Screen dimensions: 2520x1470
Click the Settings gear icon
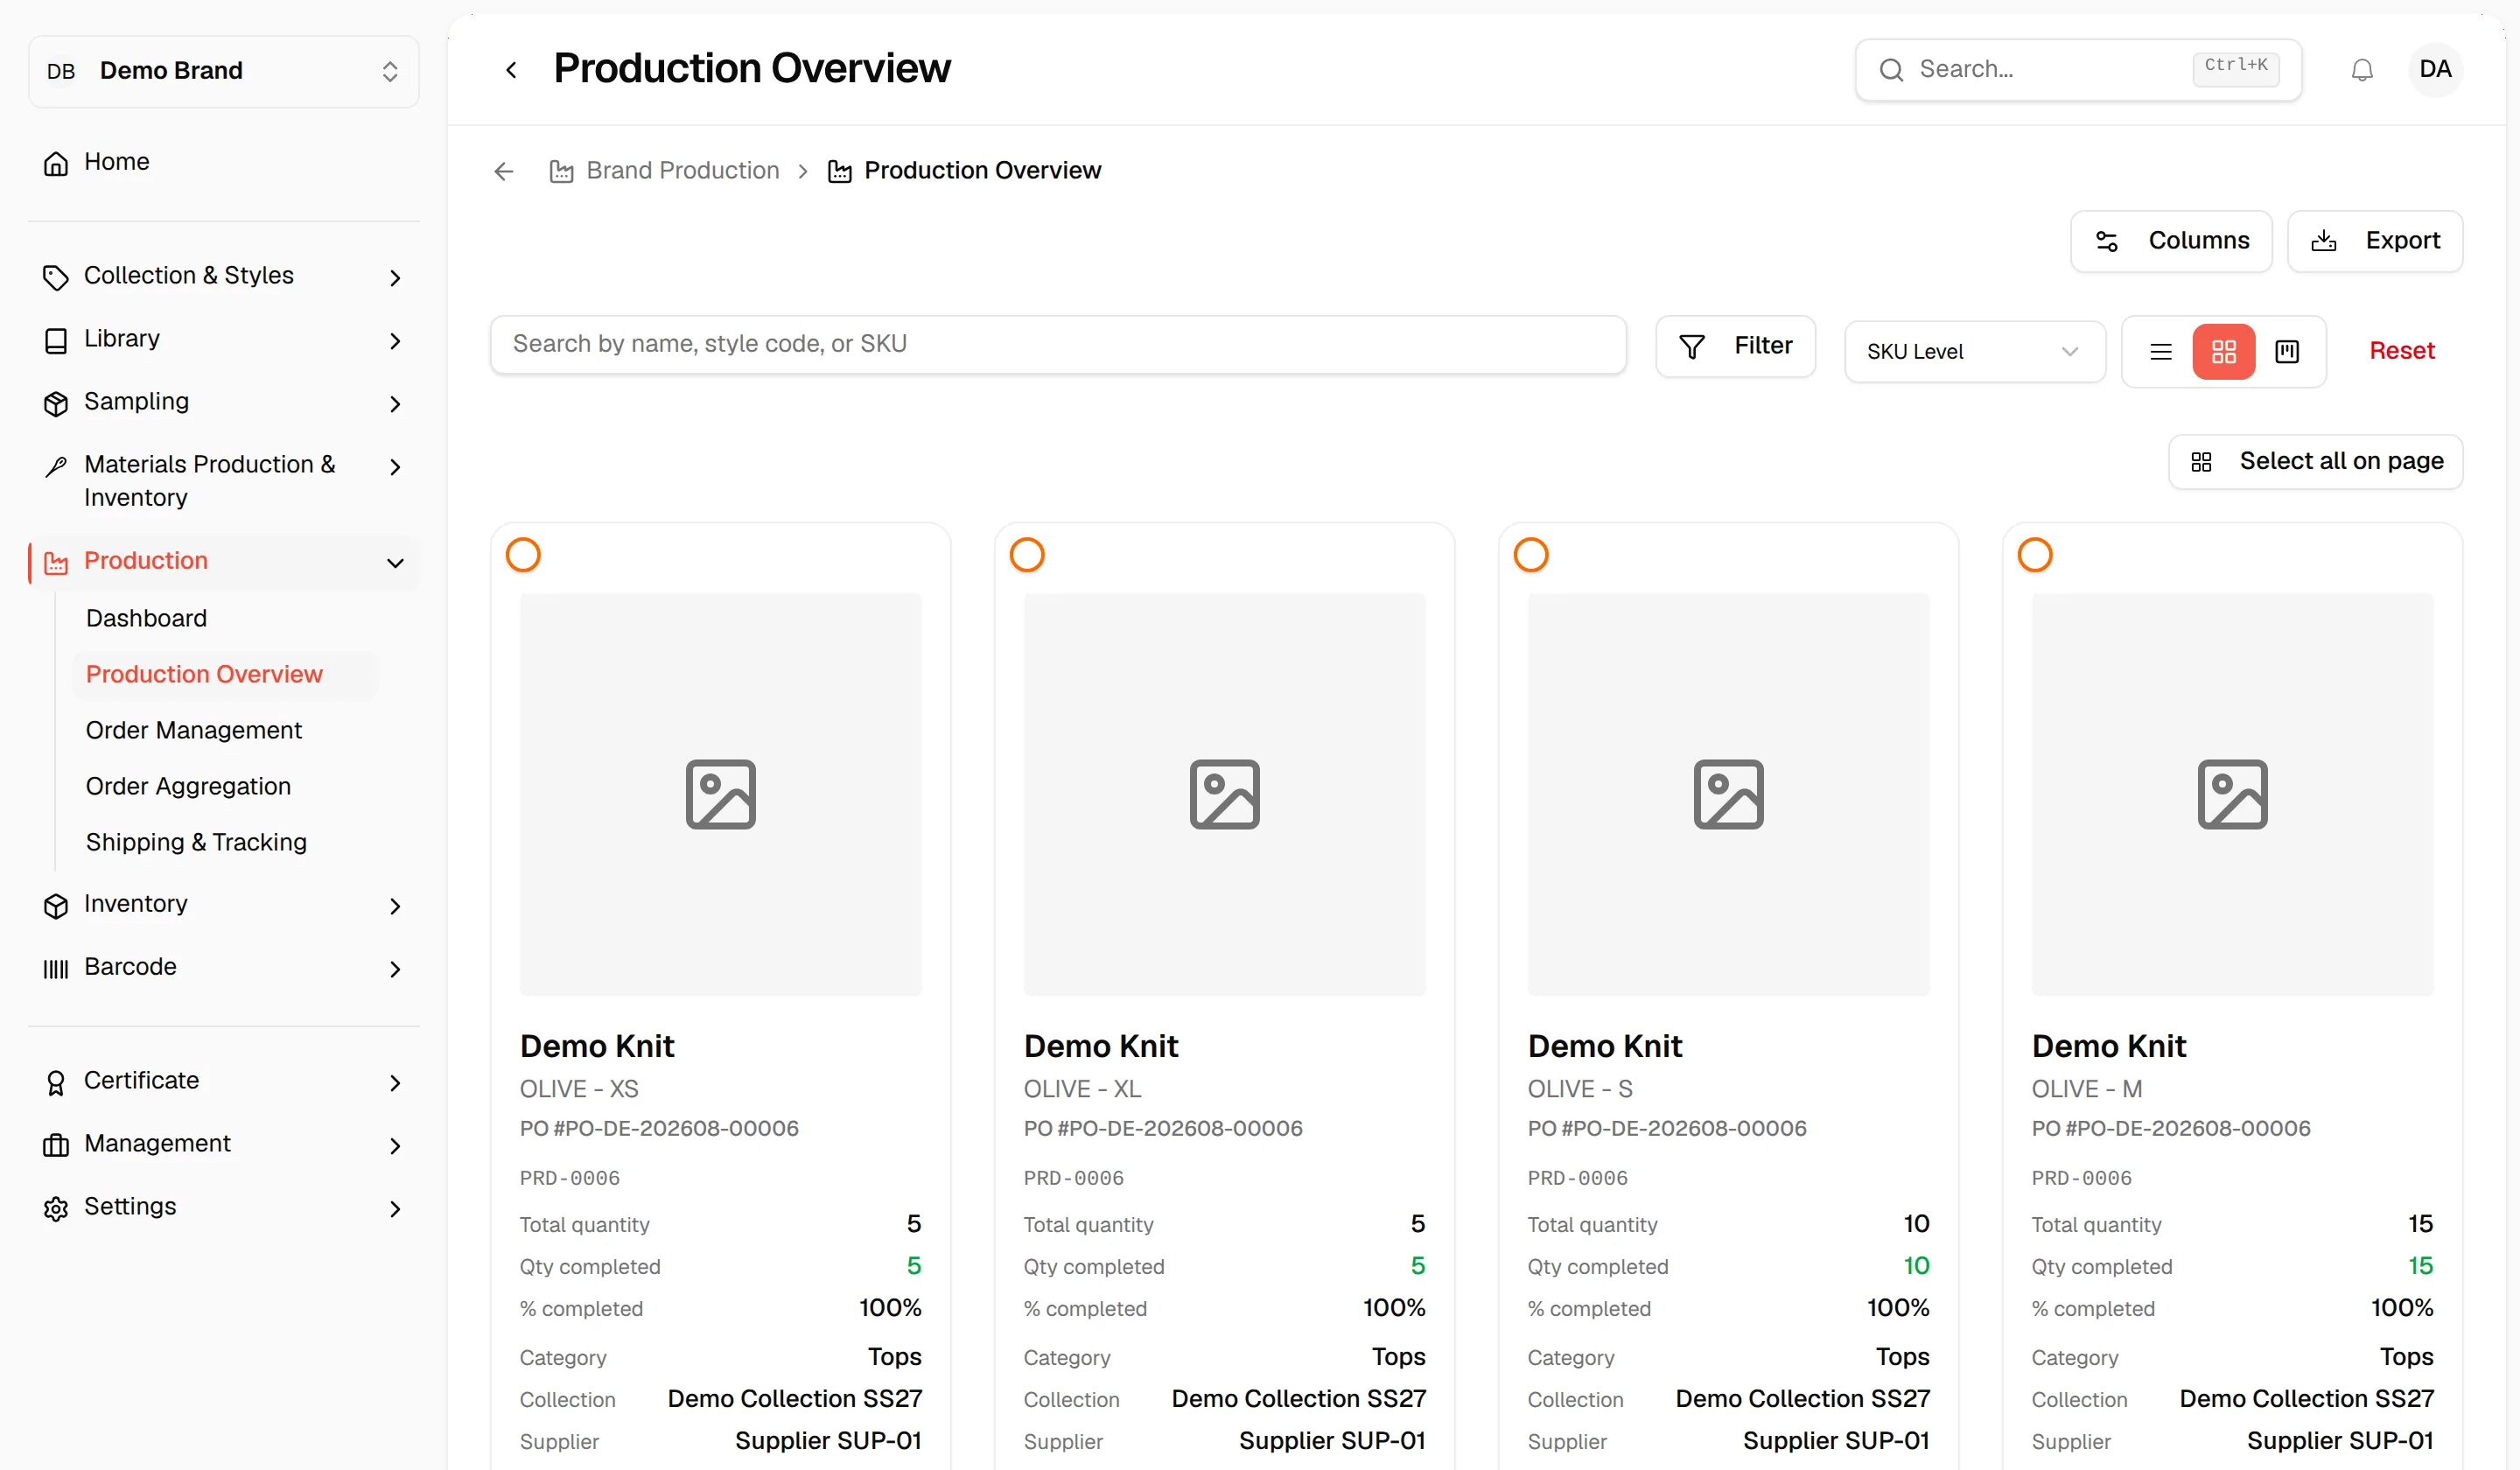(x=56, y=1208)
